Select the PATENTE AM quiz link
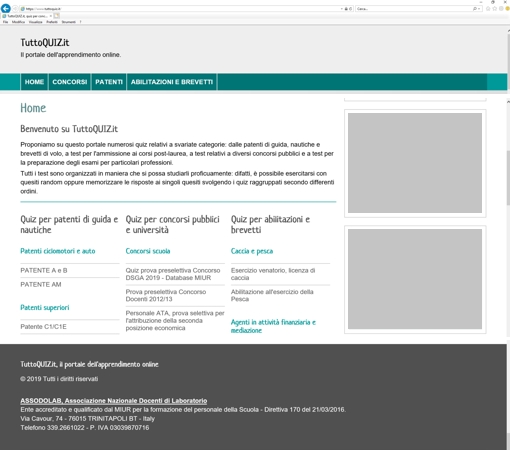Viewport: 510px width, 450px height. 41,284
